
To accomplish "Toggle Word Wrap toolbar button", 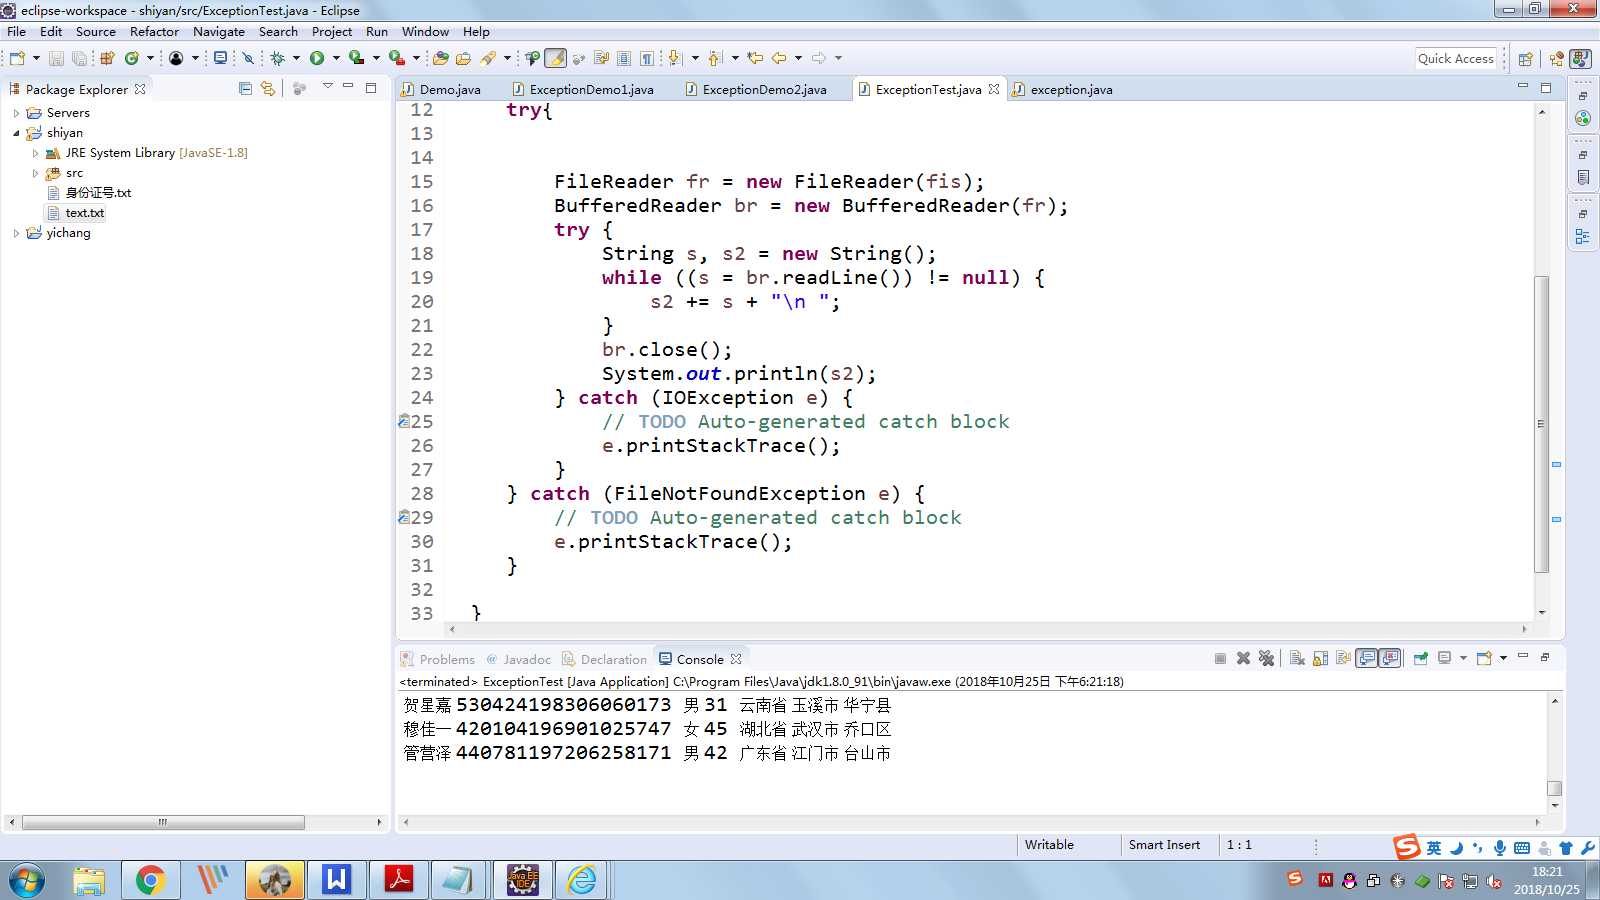I will point(601,58).
